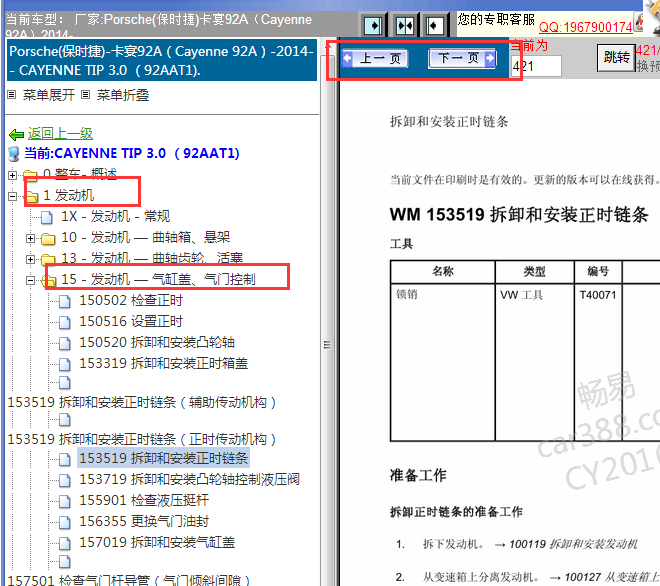The image size is (660, 586).
Task: Click 返回上一级 to go back a level
Action: pos(60,133)
